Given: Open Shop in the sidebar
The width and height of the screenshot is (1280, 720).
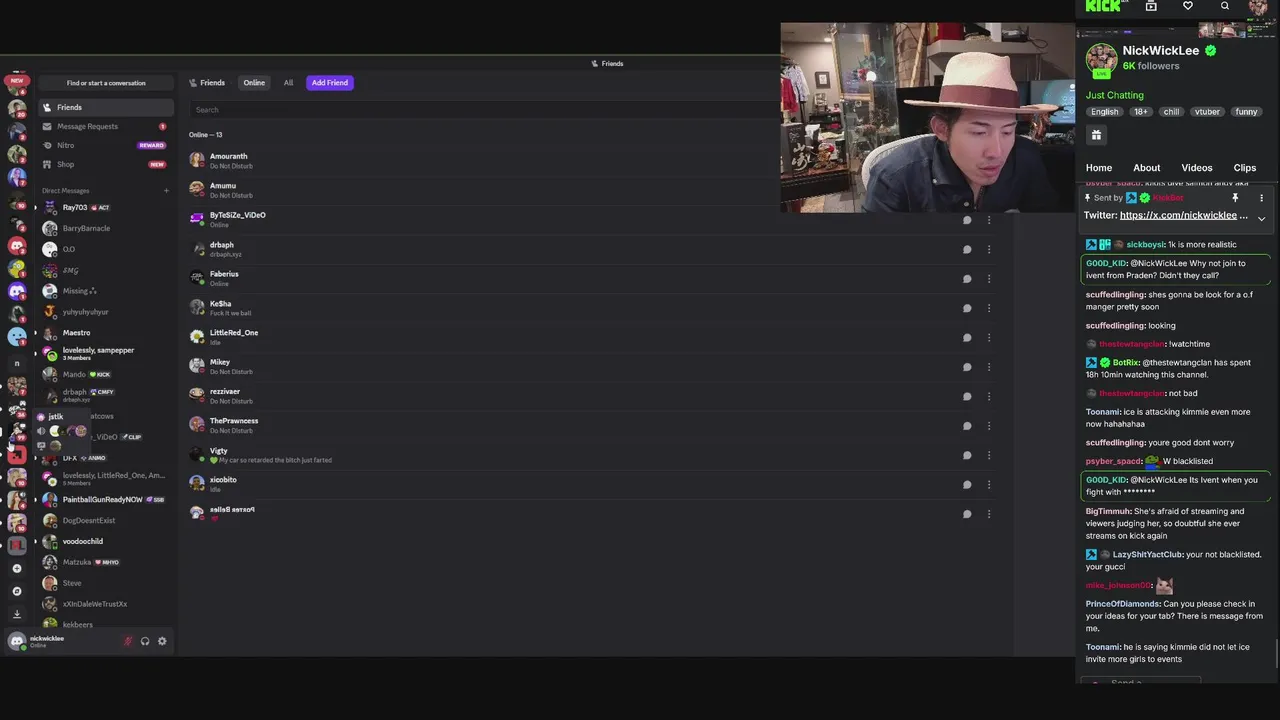Looking at the screenshot, I should pyautogui.click(x=106, y=164).
